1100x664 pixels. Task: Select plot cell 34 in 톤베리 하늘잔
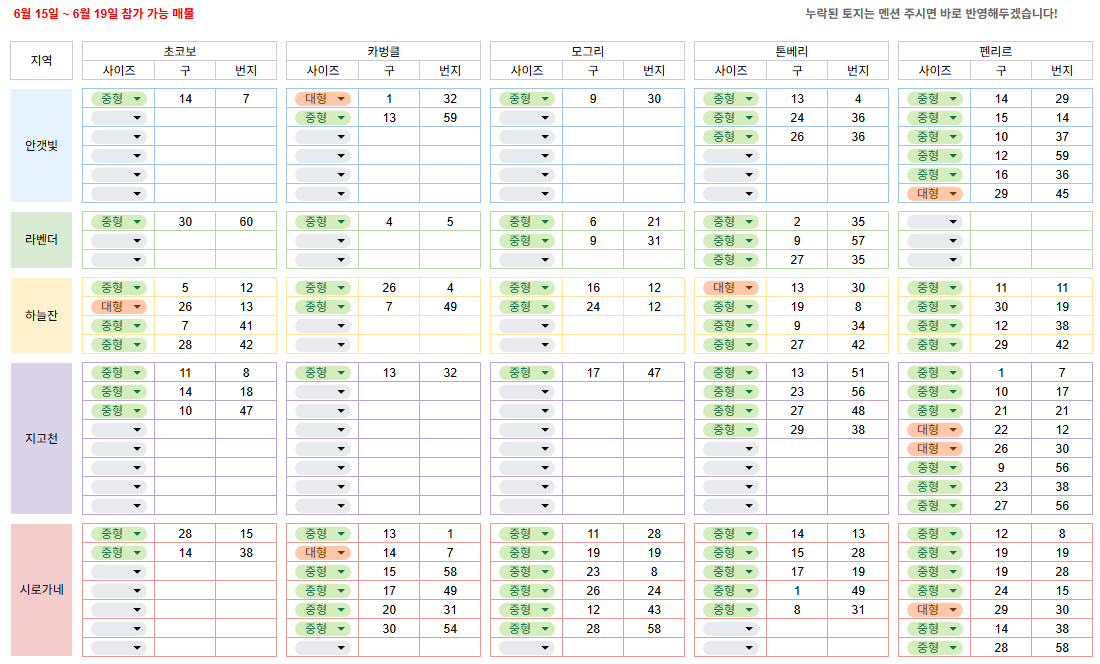pyautogui.click(x=858, y=325)
